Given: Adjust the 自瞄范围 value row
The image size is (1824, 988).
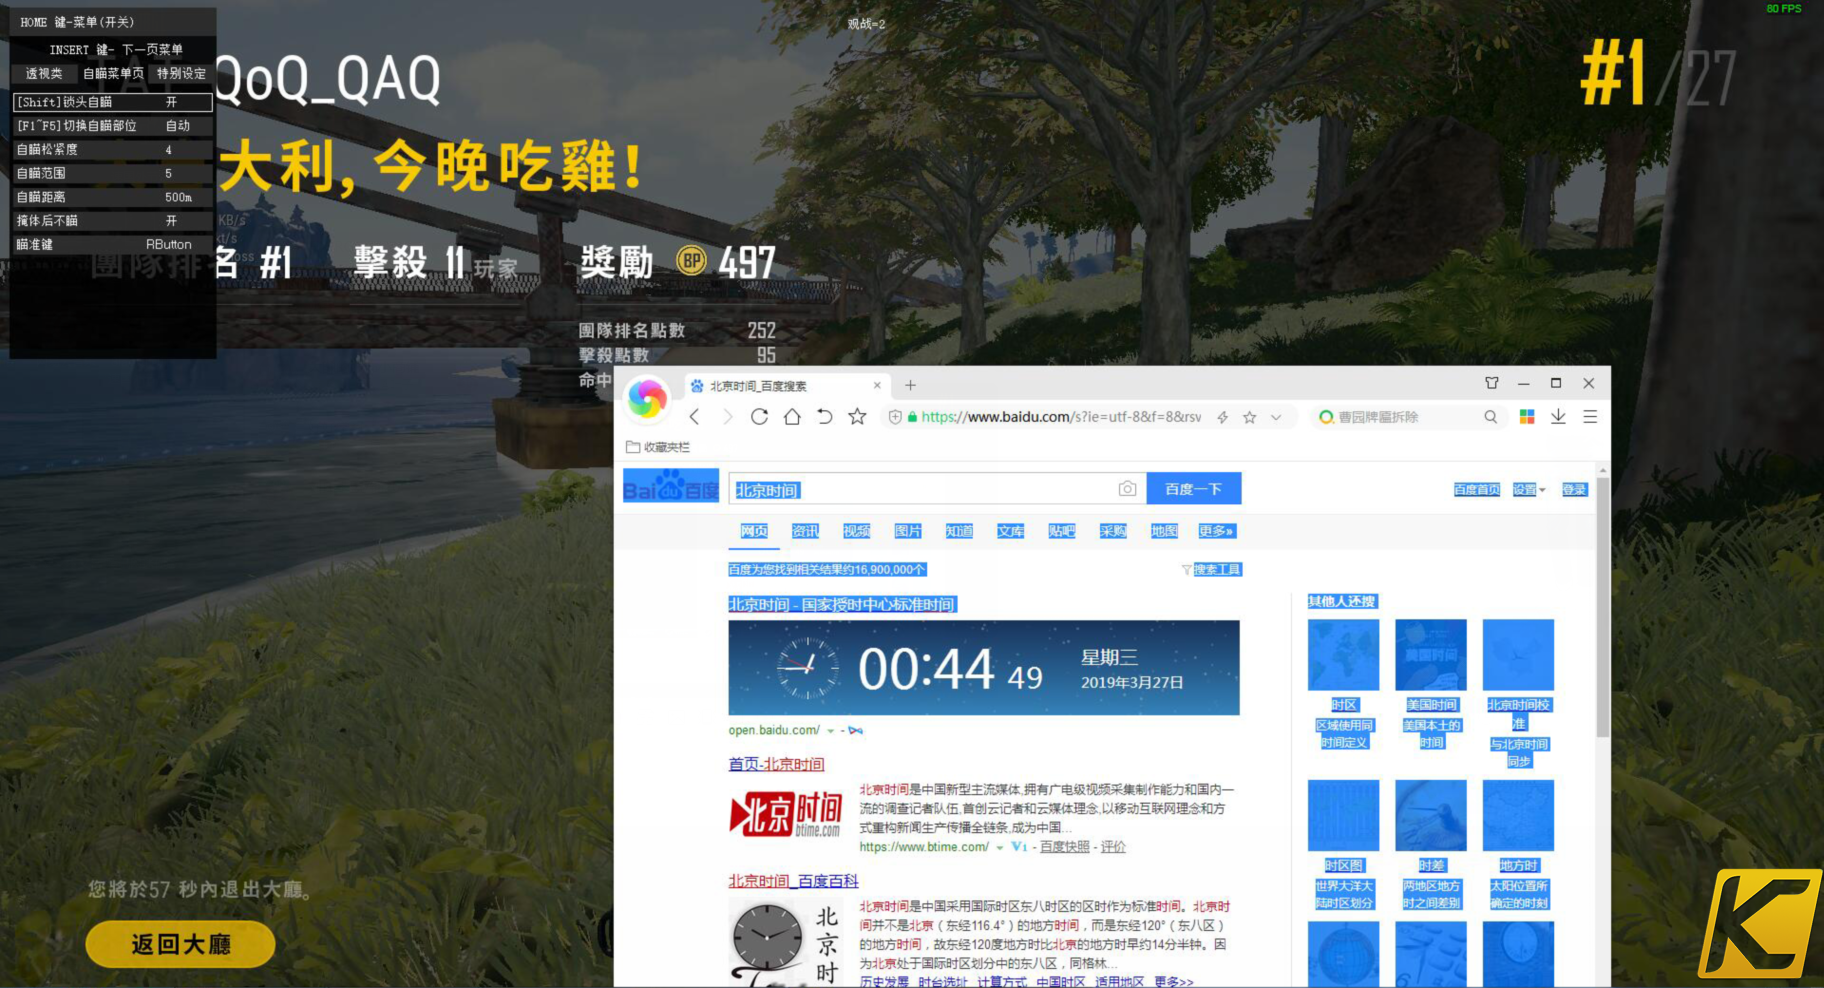Looking at the screenshot, I should (112, 174).
